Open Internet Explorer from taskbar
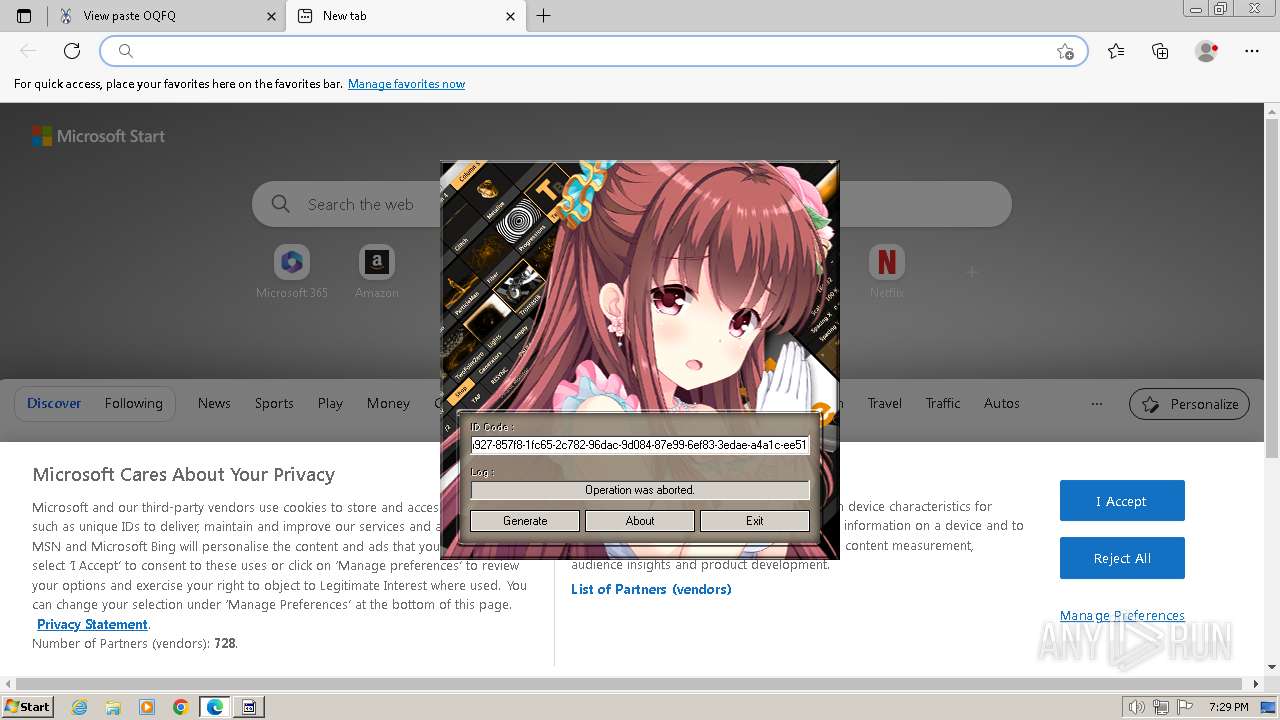 click(x=80, y=707)
